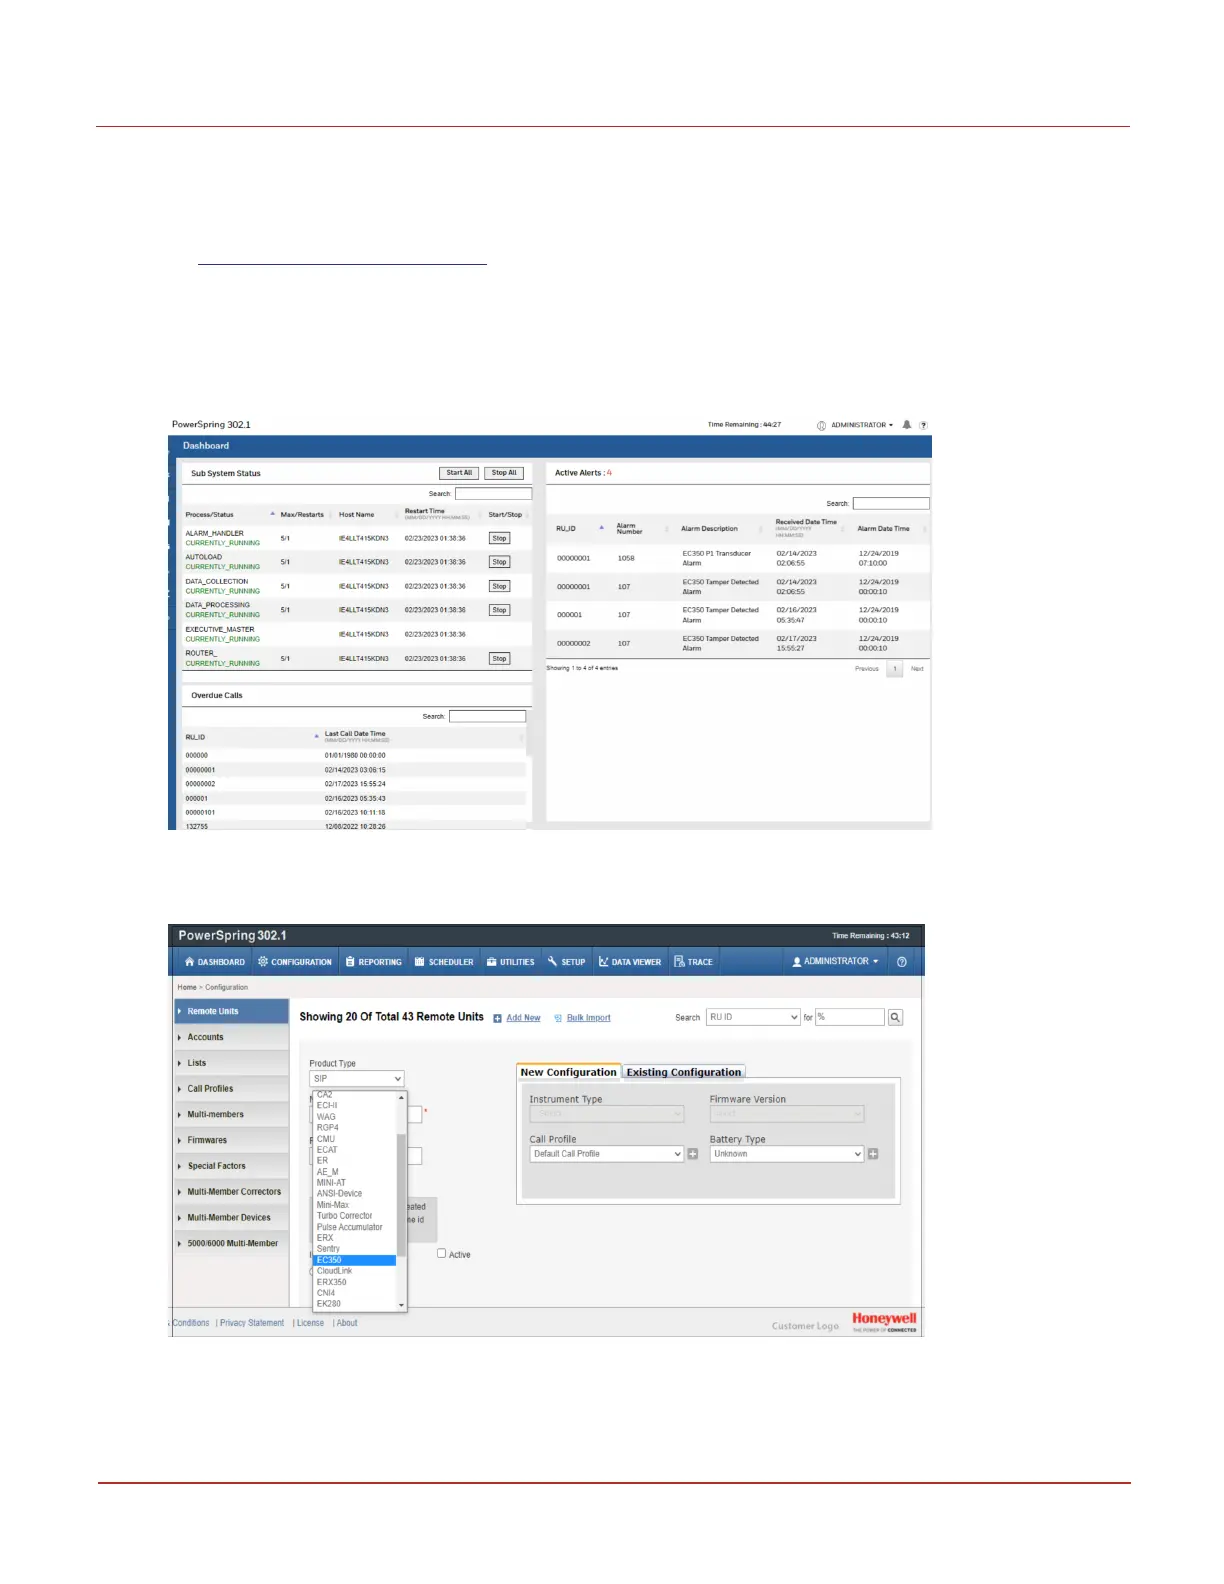Expand Firmwares sidebar item

pos(231,1140)
